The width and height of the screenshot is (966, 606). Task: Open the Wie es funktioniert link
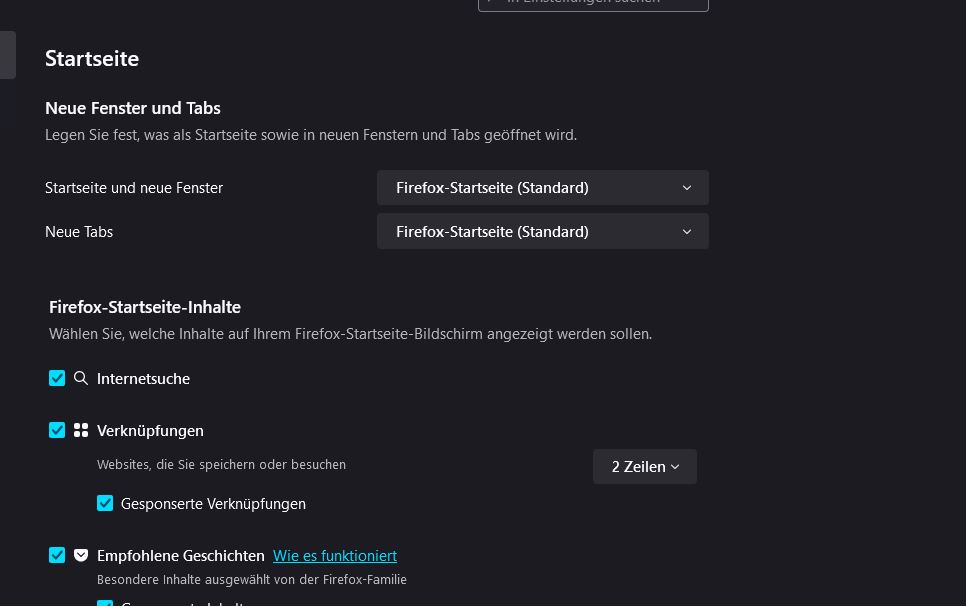335,556
